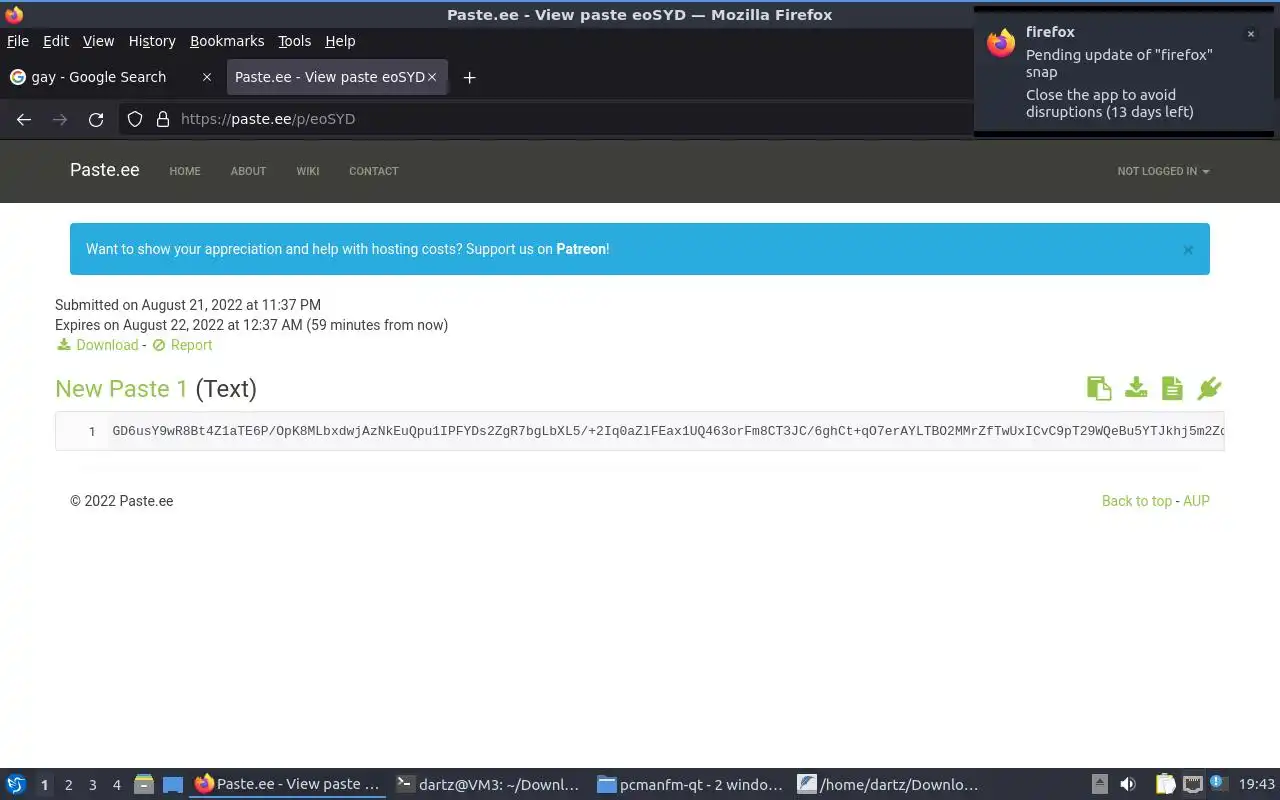Open the Tools menu
Screen dimensions: 1280x800
pos(294,41)
